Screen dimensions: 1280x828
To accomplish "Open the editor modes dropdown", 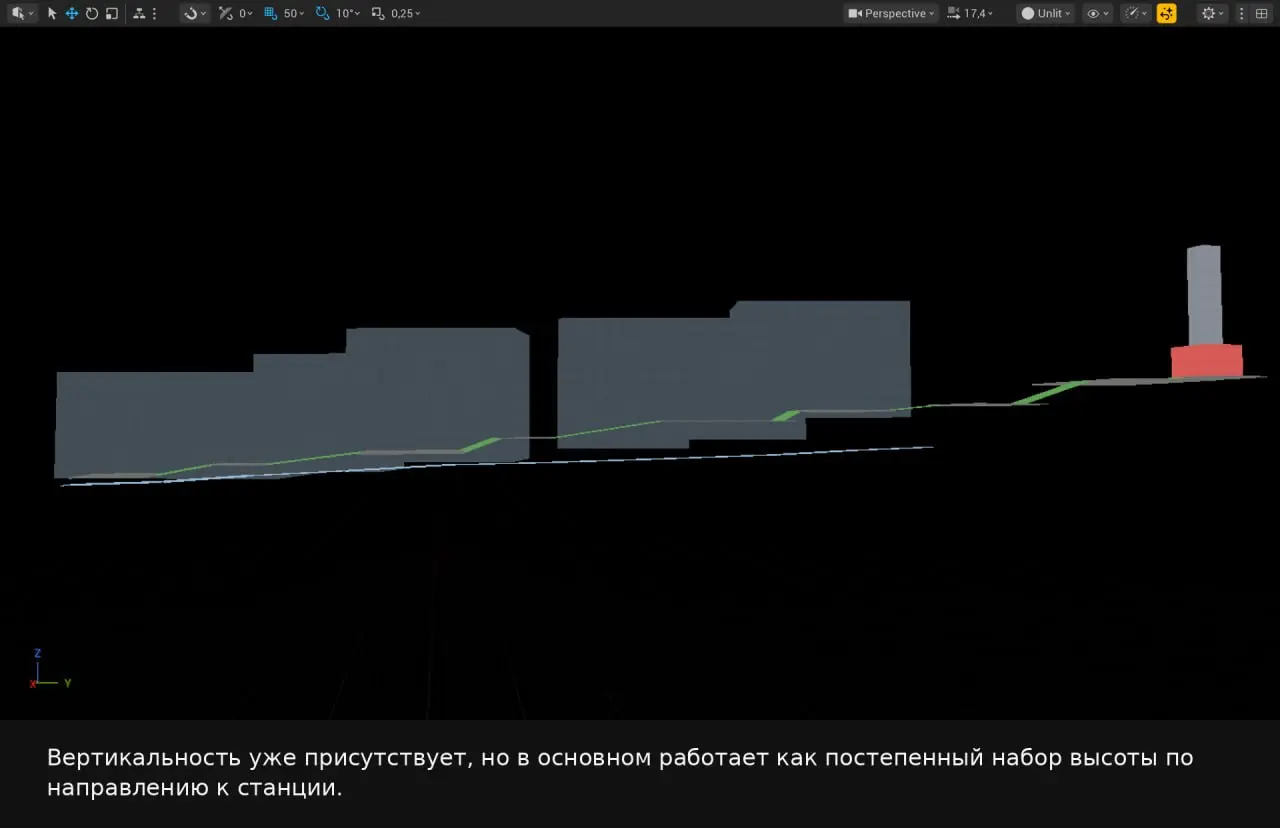I will (22, 13).
